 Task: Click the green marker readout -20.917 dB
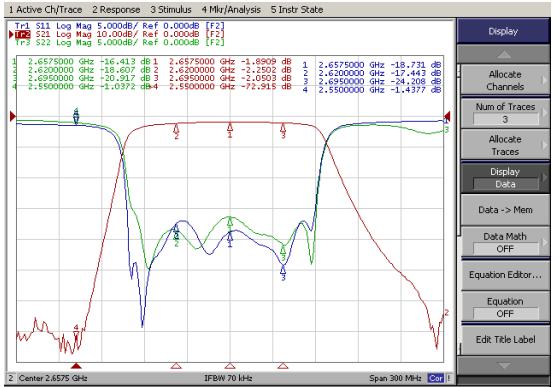point(125,78)
